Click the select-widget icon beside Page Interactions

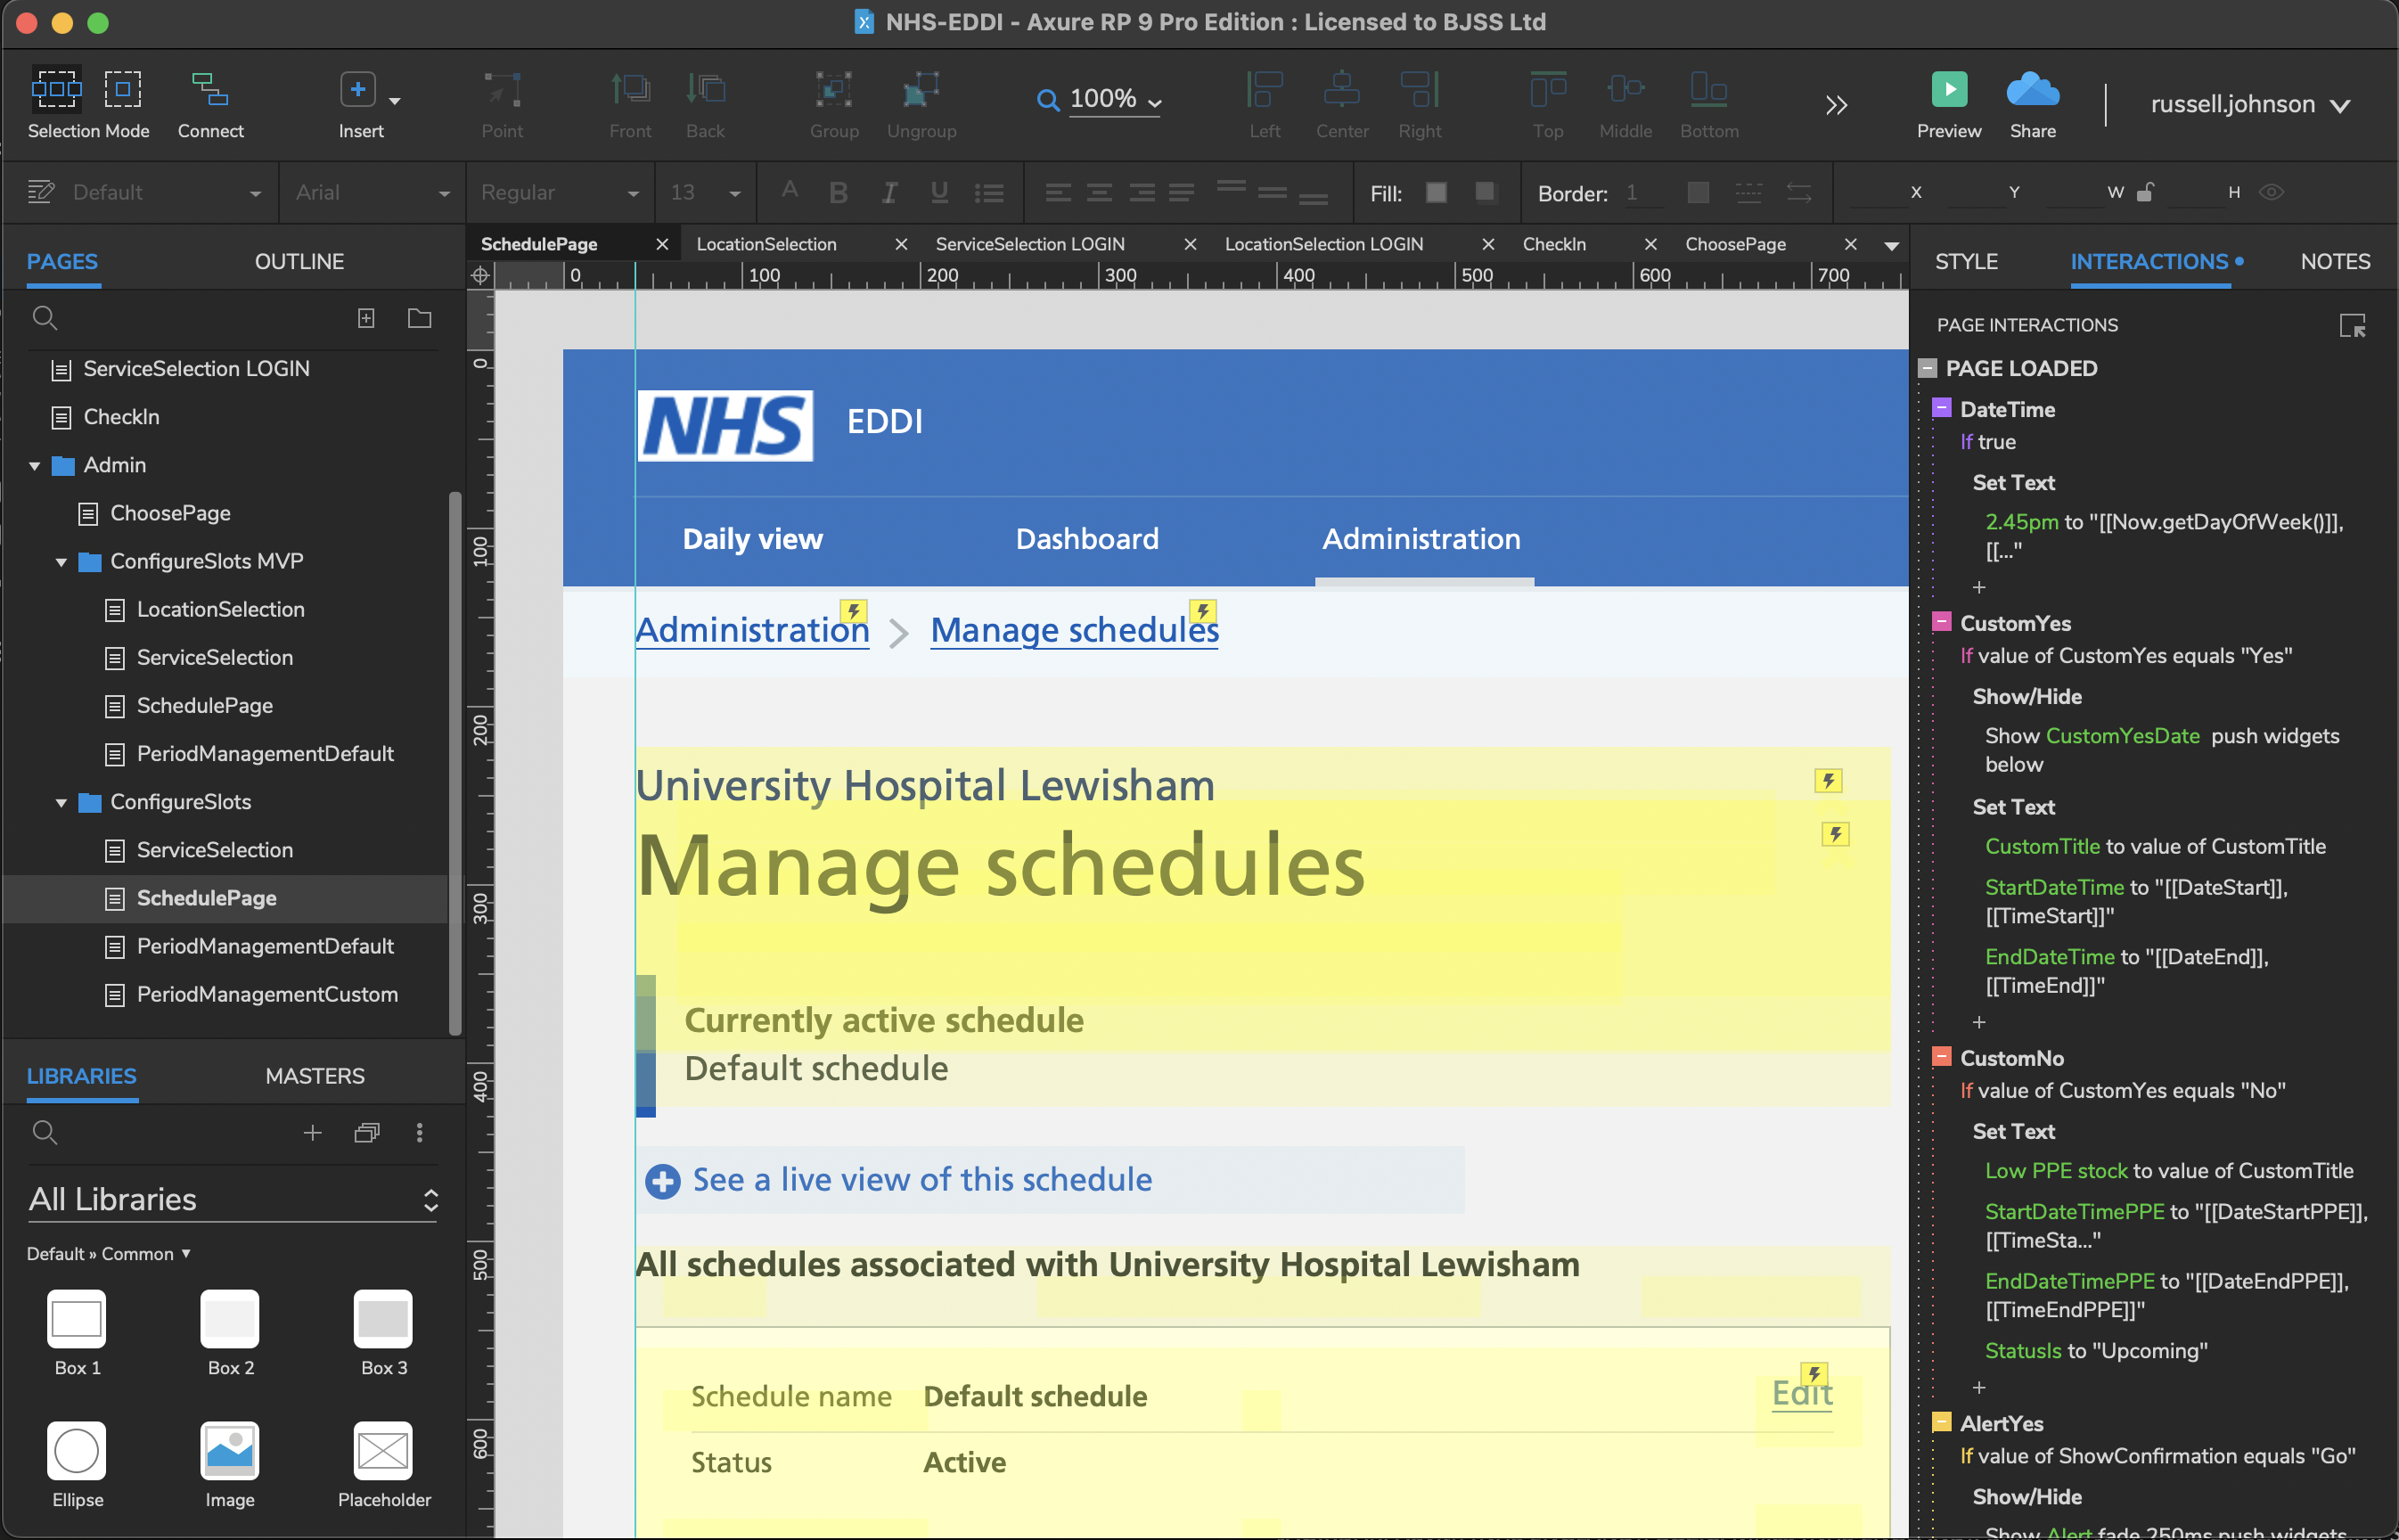pos(2352,325)
